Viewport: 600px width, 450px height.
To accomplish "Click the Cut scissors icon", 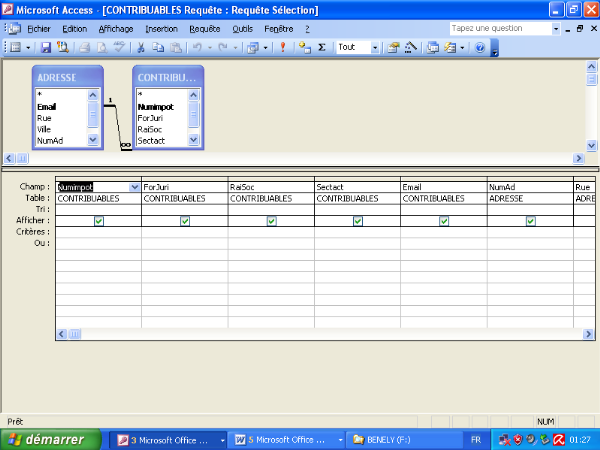I will pyautogui.click(x=141, y=47).
